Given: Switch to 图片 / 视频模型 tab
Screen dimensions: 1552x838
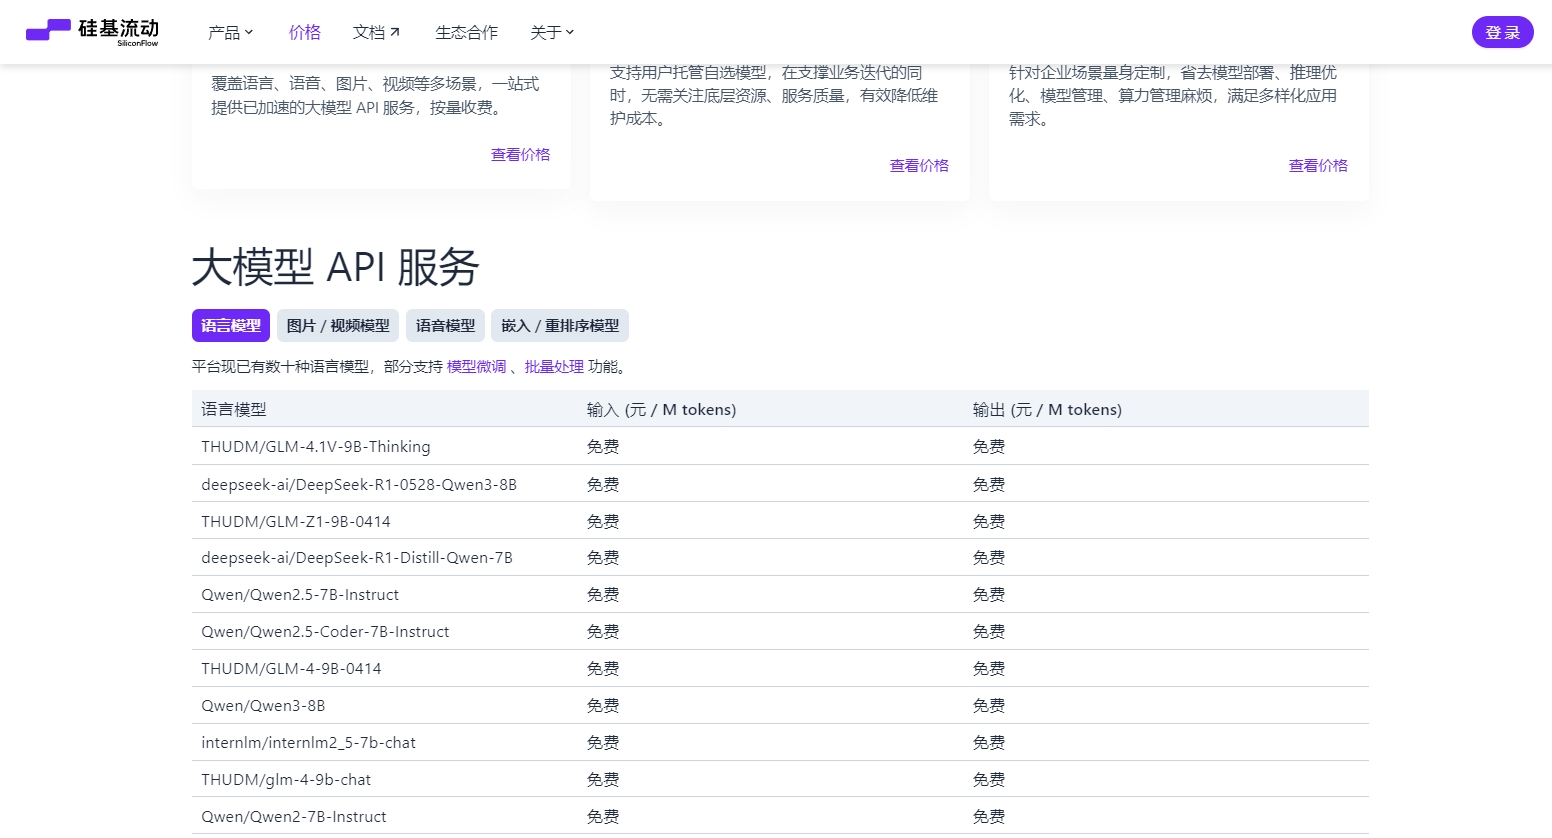Looking at the screenshot, I should tap(338, 326).
